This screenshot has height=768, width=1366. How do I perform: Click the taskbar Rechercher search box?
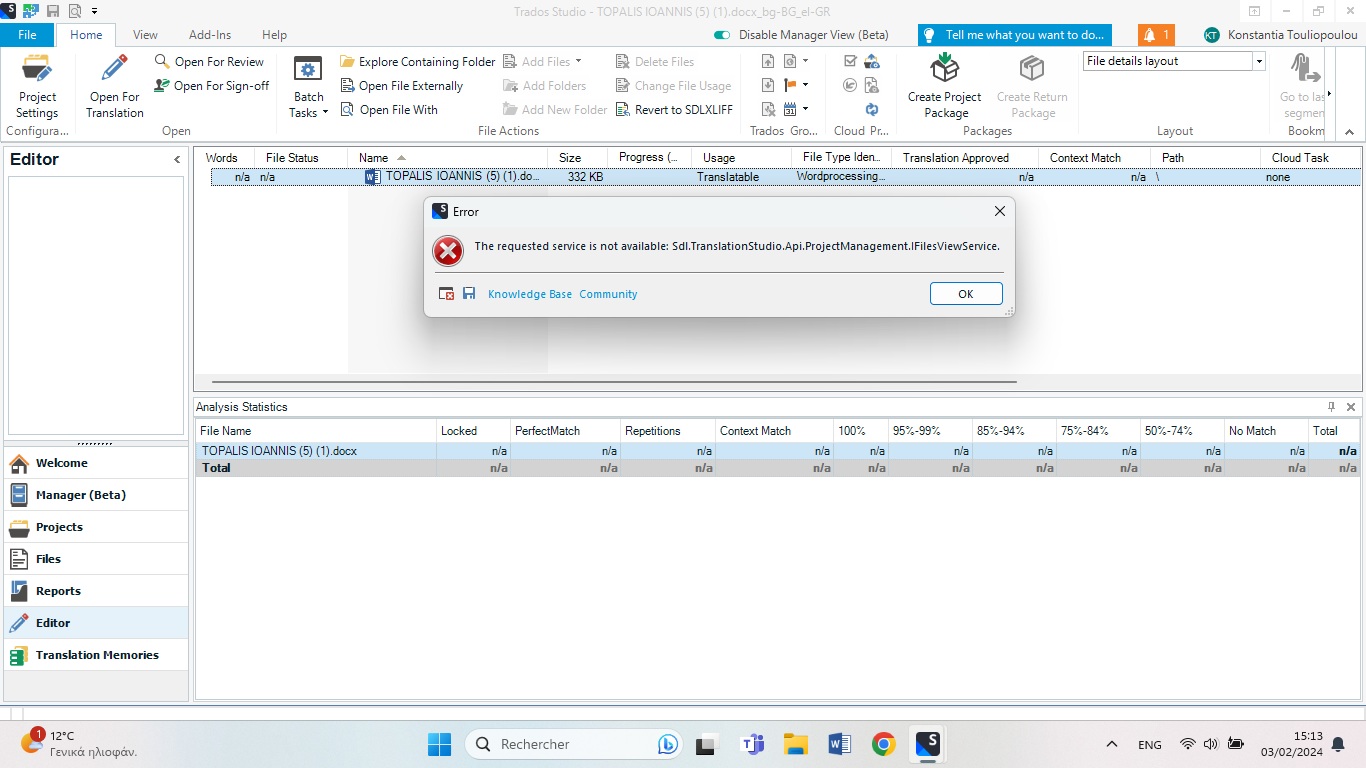[x=575, y=744]
